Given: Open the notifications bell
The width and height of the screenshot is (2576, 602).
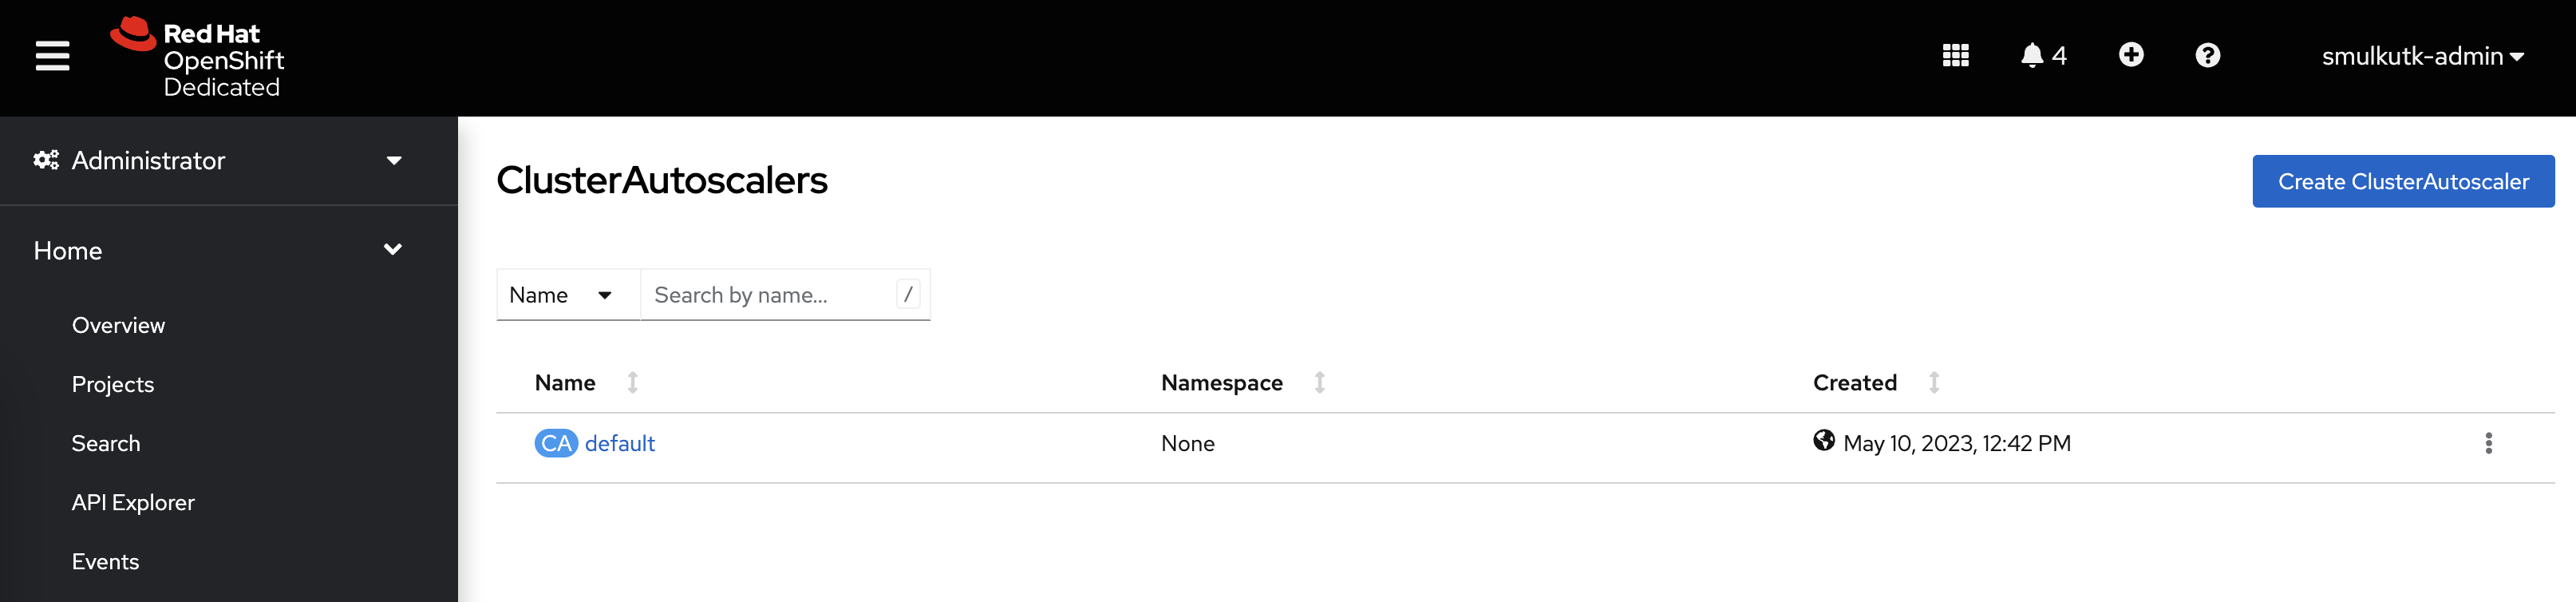Looking at the screenshot, I should tap(2042, 56).
